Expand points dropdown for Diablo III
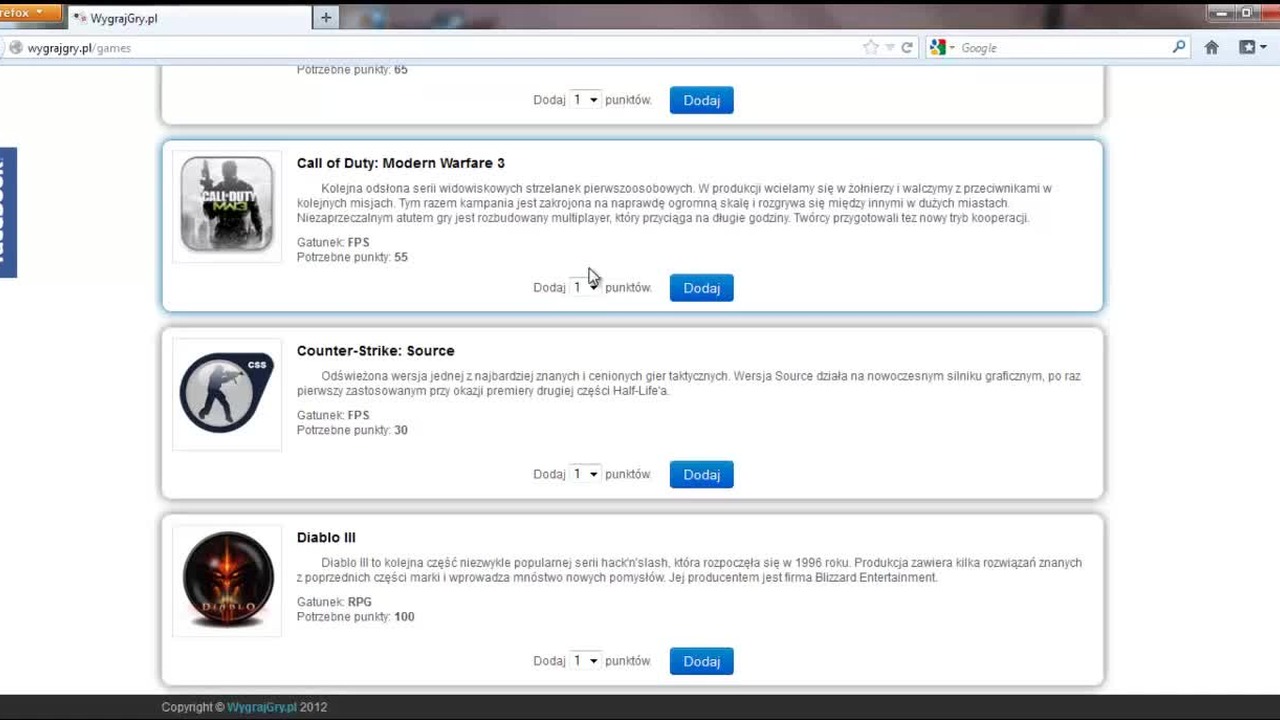The width and height of the screenshot is (1280, 720). click(585, 661)
